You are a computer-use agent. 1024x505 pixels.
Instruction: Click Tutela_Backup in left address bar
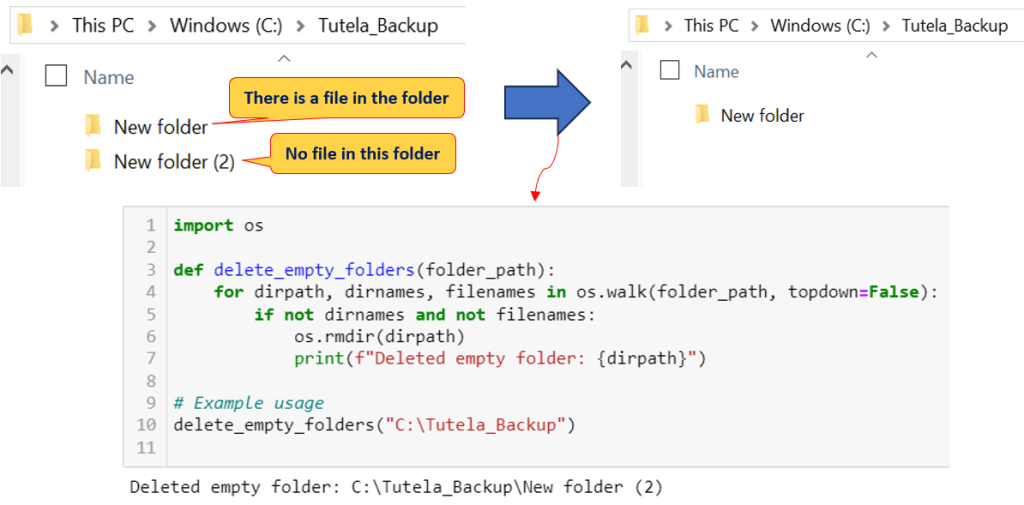point(378,26)
